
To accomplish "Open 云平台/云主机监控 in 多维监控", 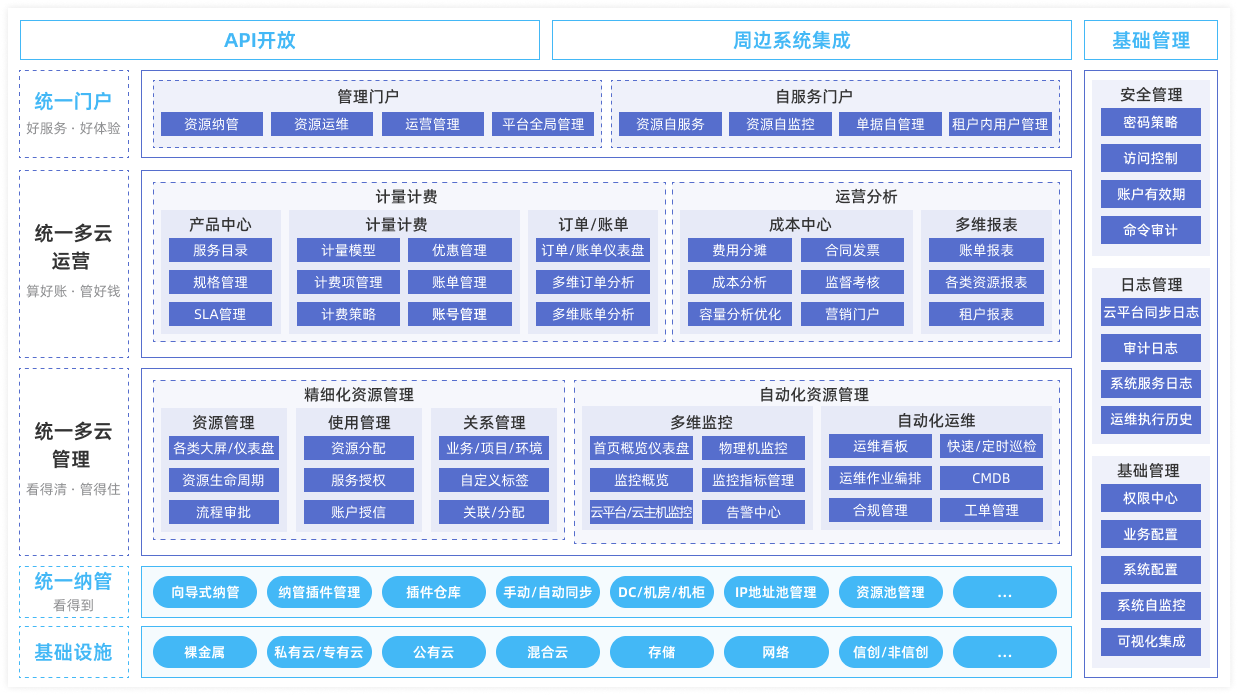I will tap(639, 512).
